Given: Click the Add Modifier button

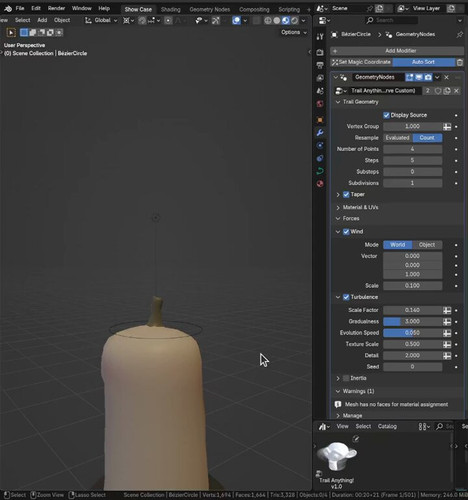Looking at the screenshot, I should pyautogui.click(x=397, y=51).
